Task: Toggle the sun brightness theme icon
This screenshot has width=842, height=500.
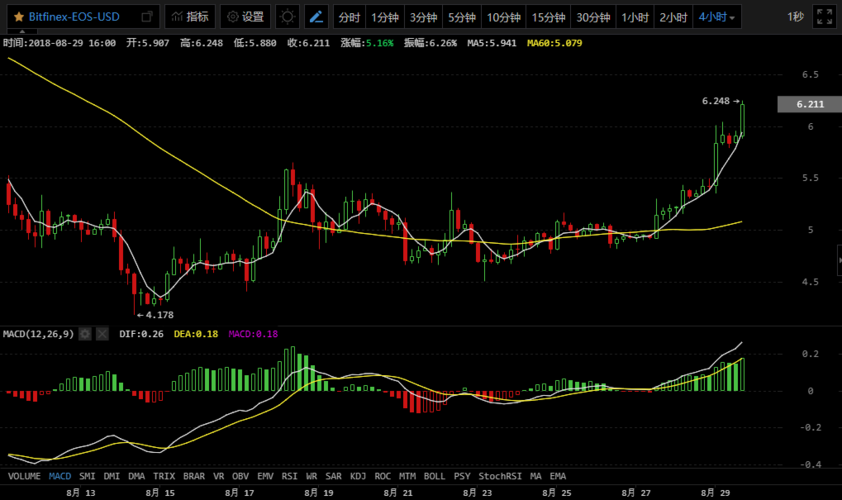Action: [287, 17]
